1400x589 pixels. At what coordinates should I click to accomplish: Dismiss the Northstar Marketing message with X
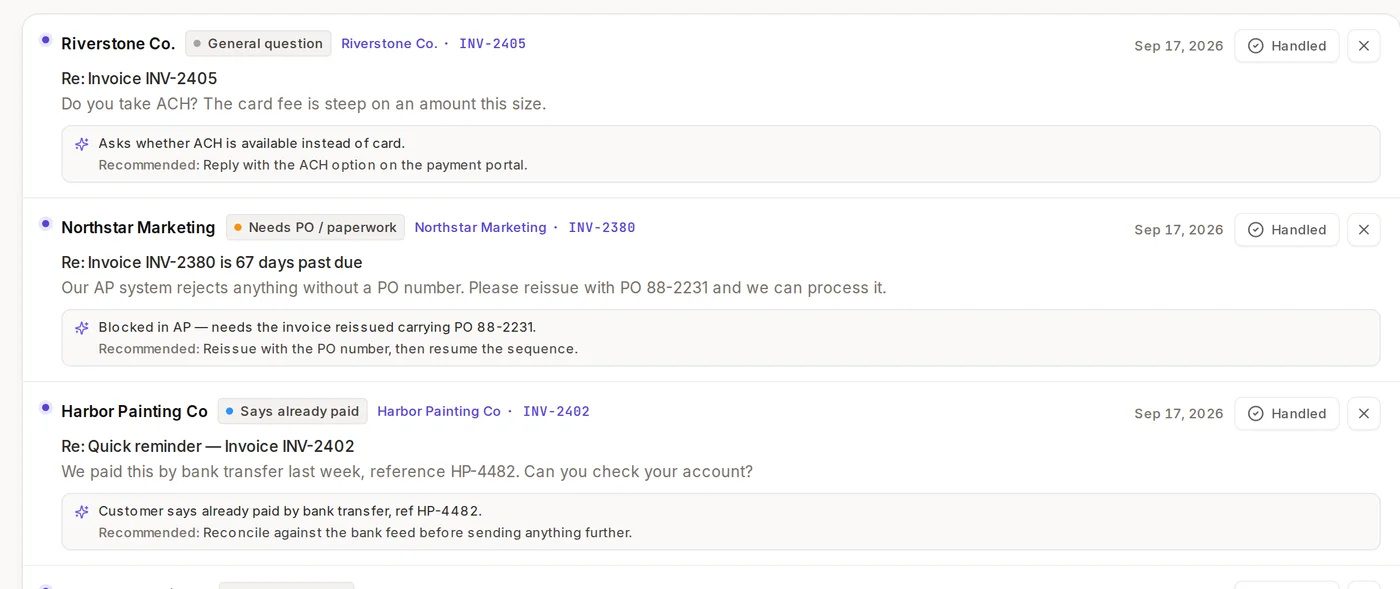pyautogui.click(x=1364, y=230)
